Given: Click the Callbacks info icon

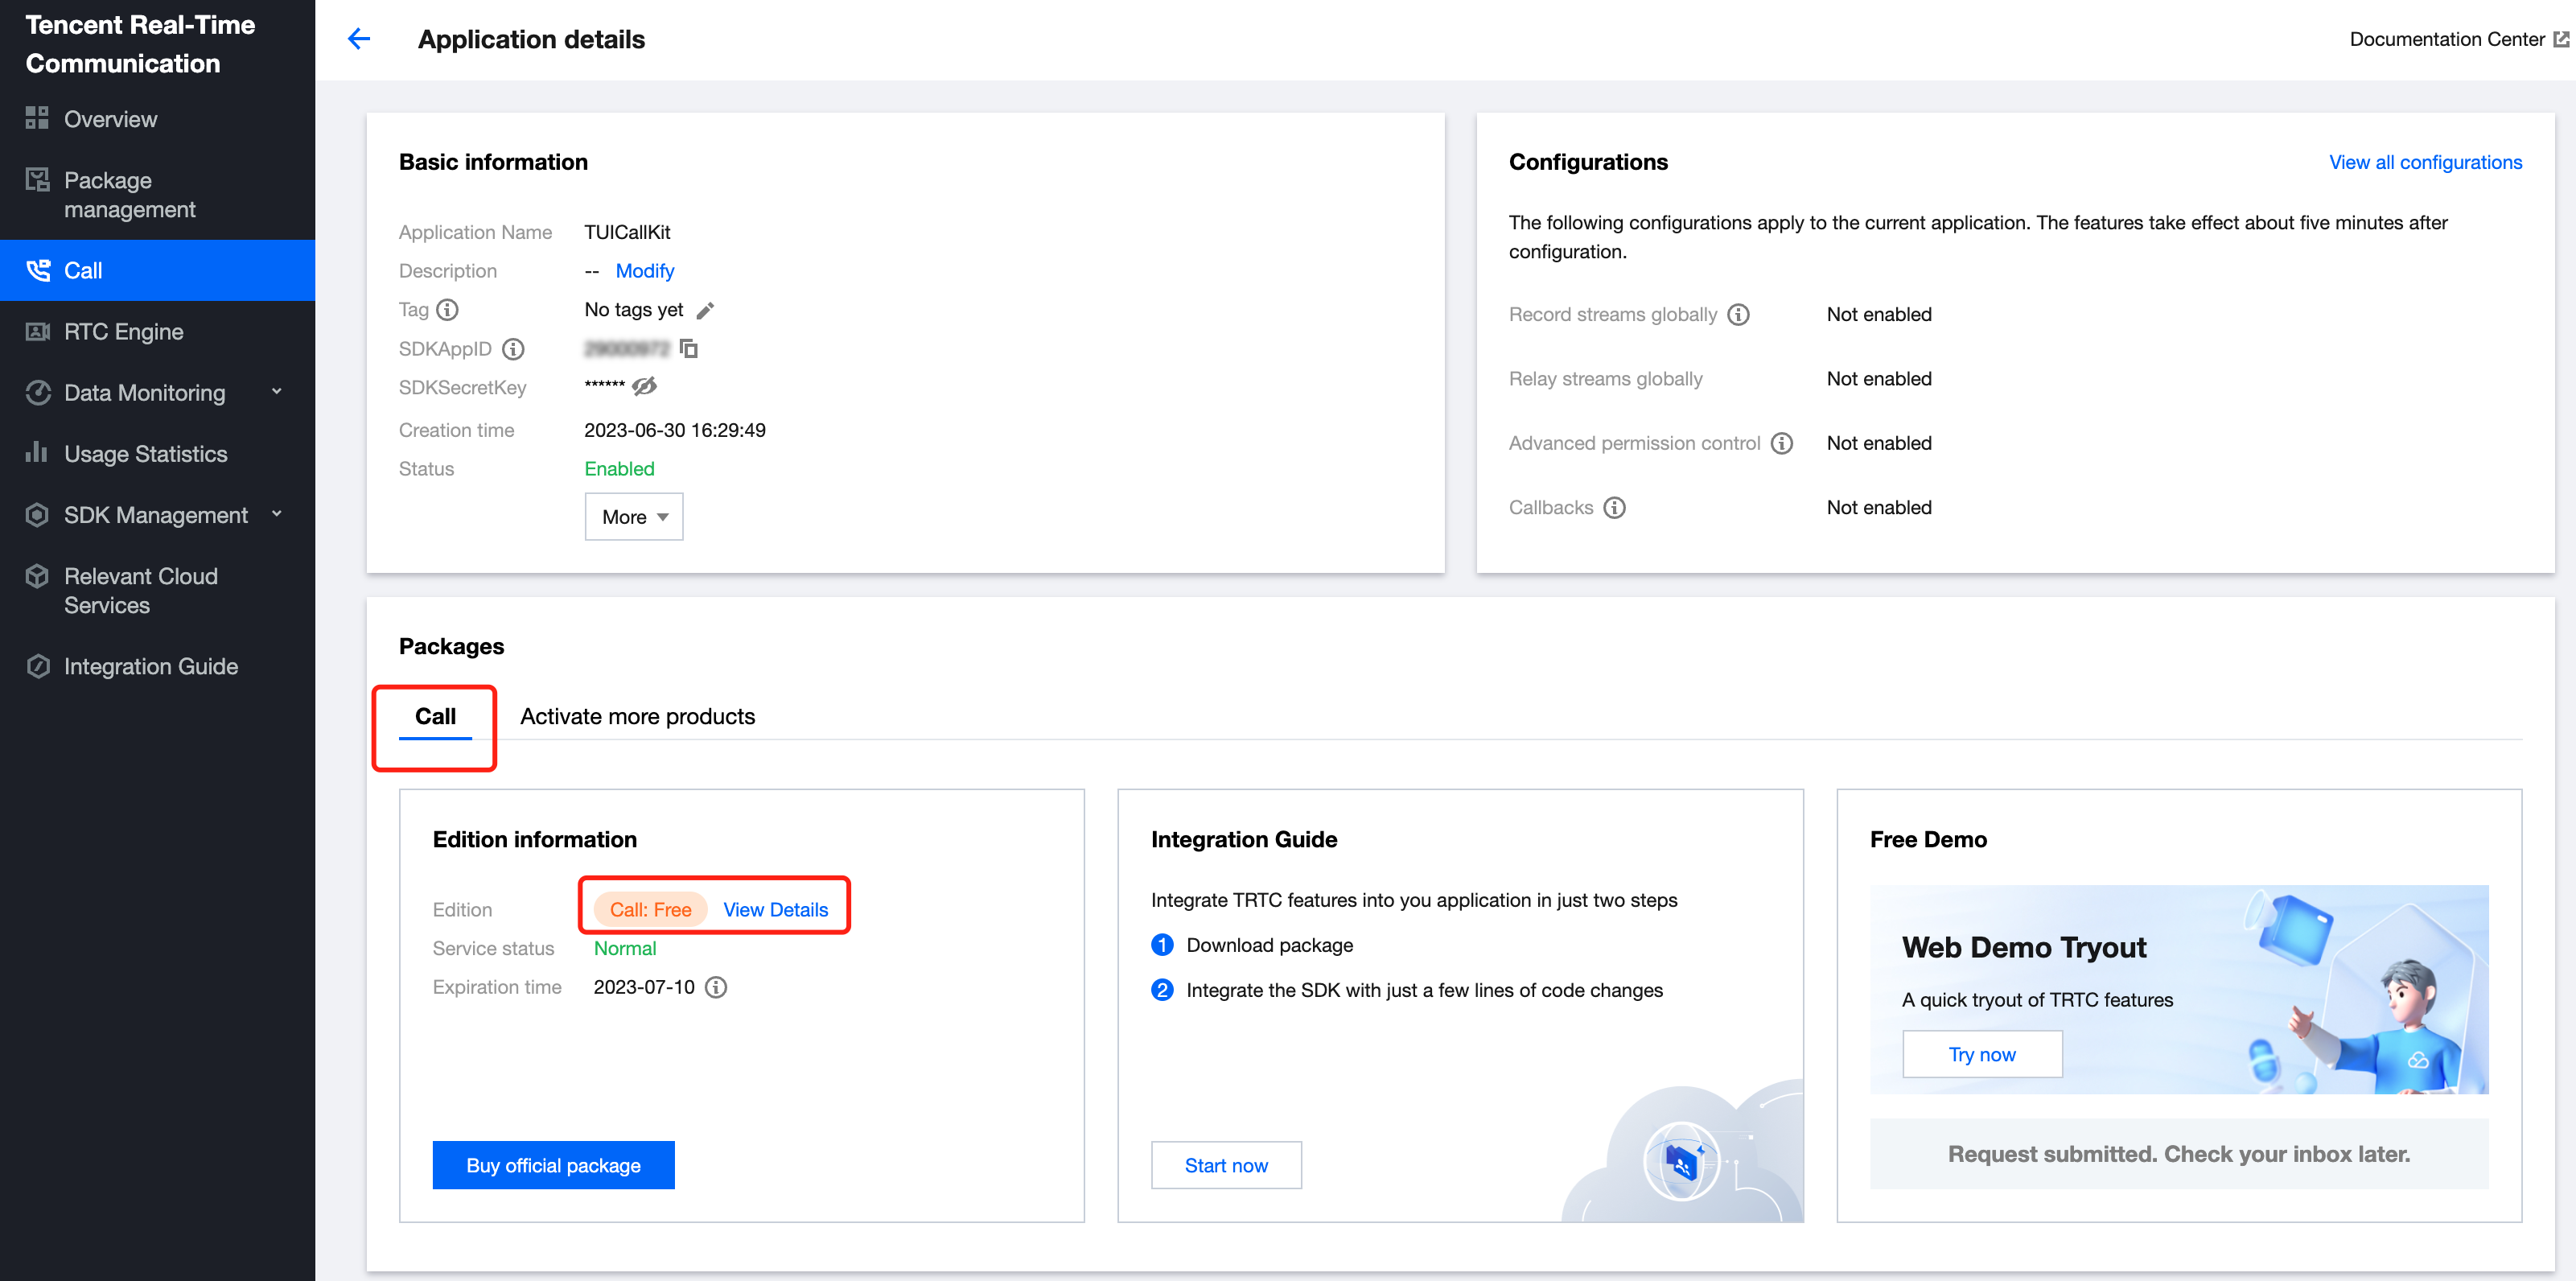Looking at the screenshot, I should pos(1615,508).
